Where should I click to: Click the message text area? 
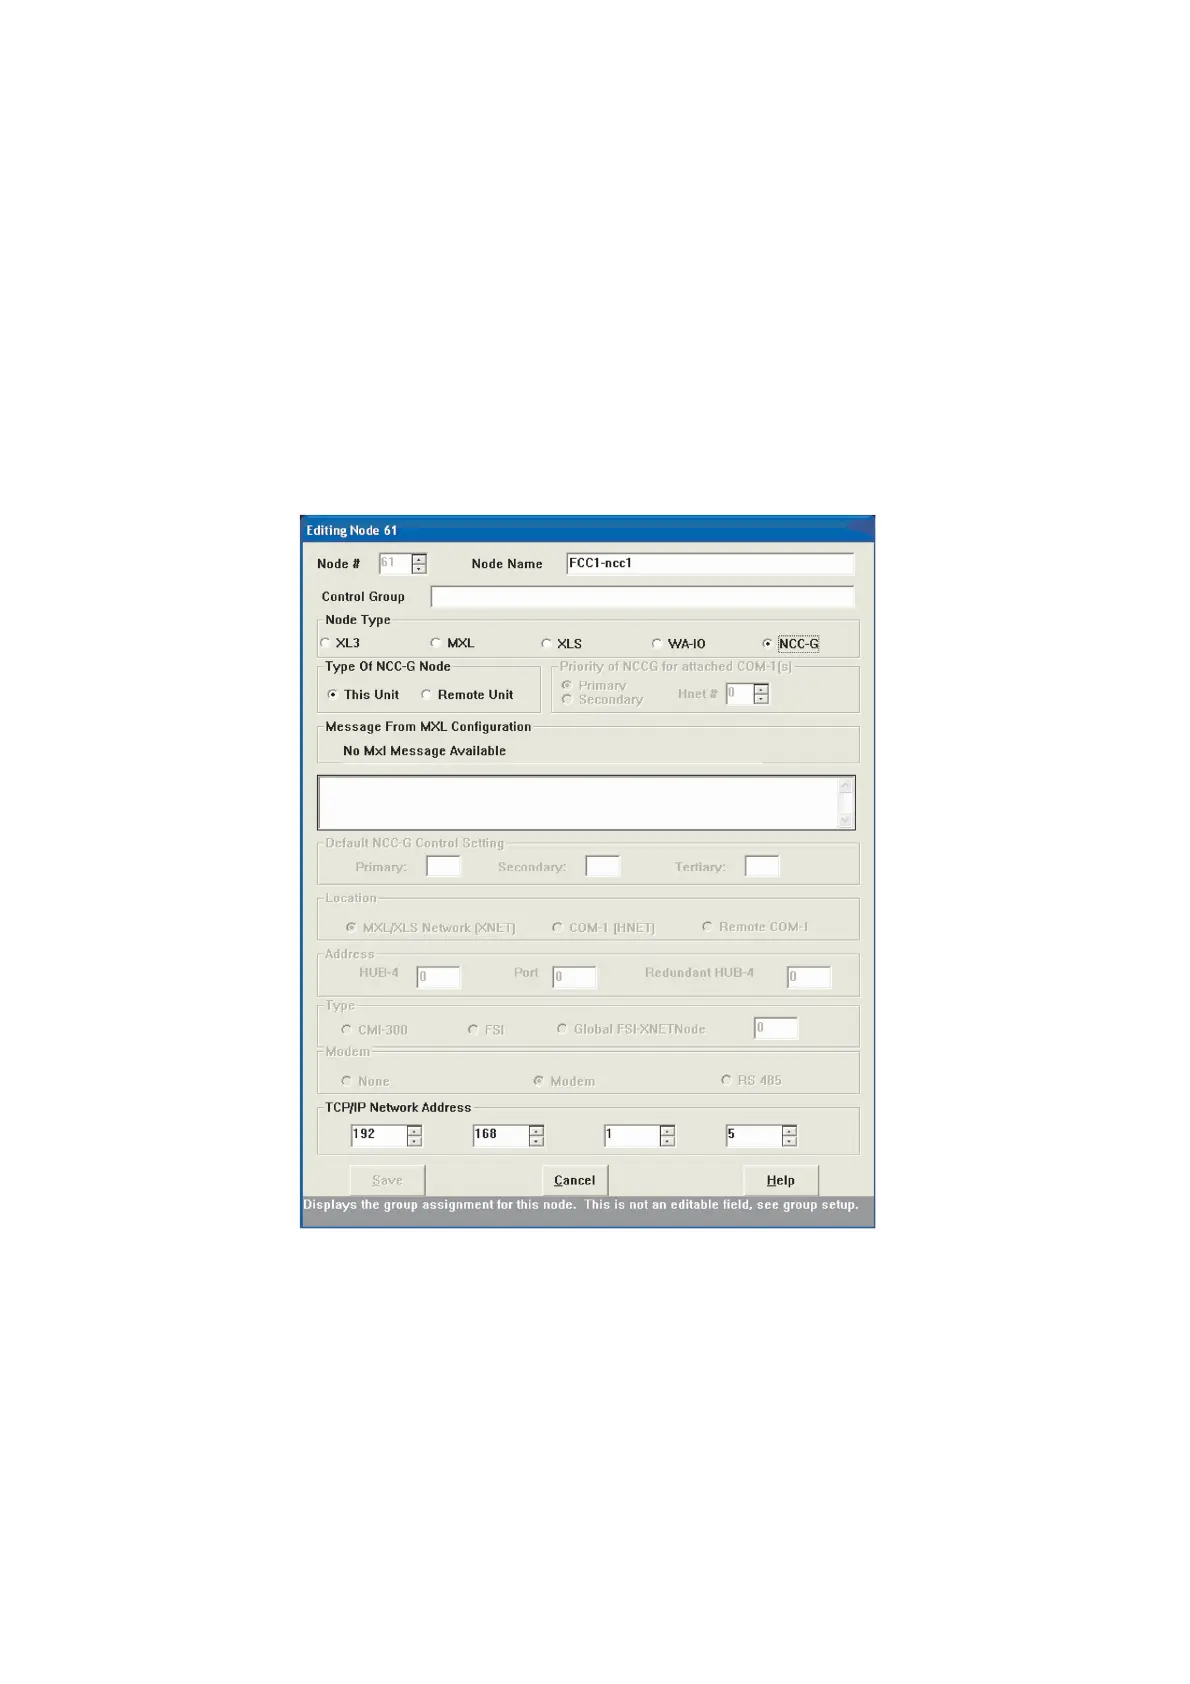click(578, 802)
